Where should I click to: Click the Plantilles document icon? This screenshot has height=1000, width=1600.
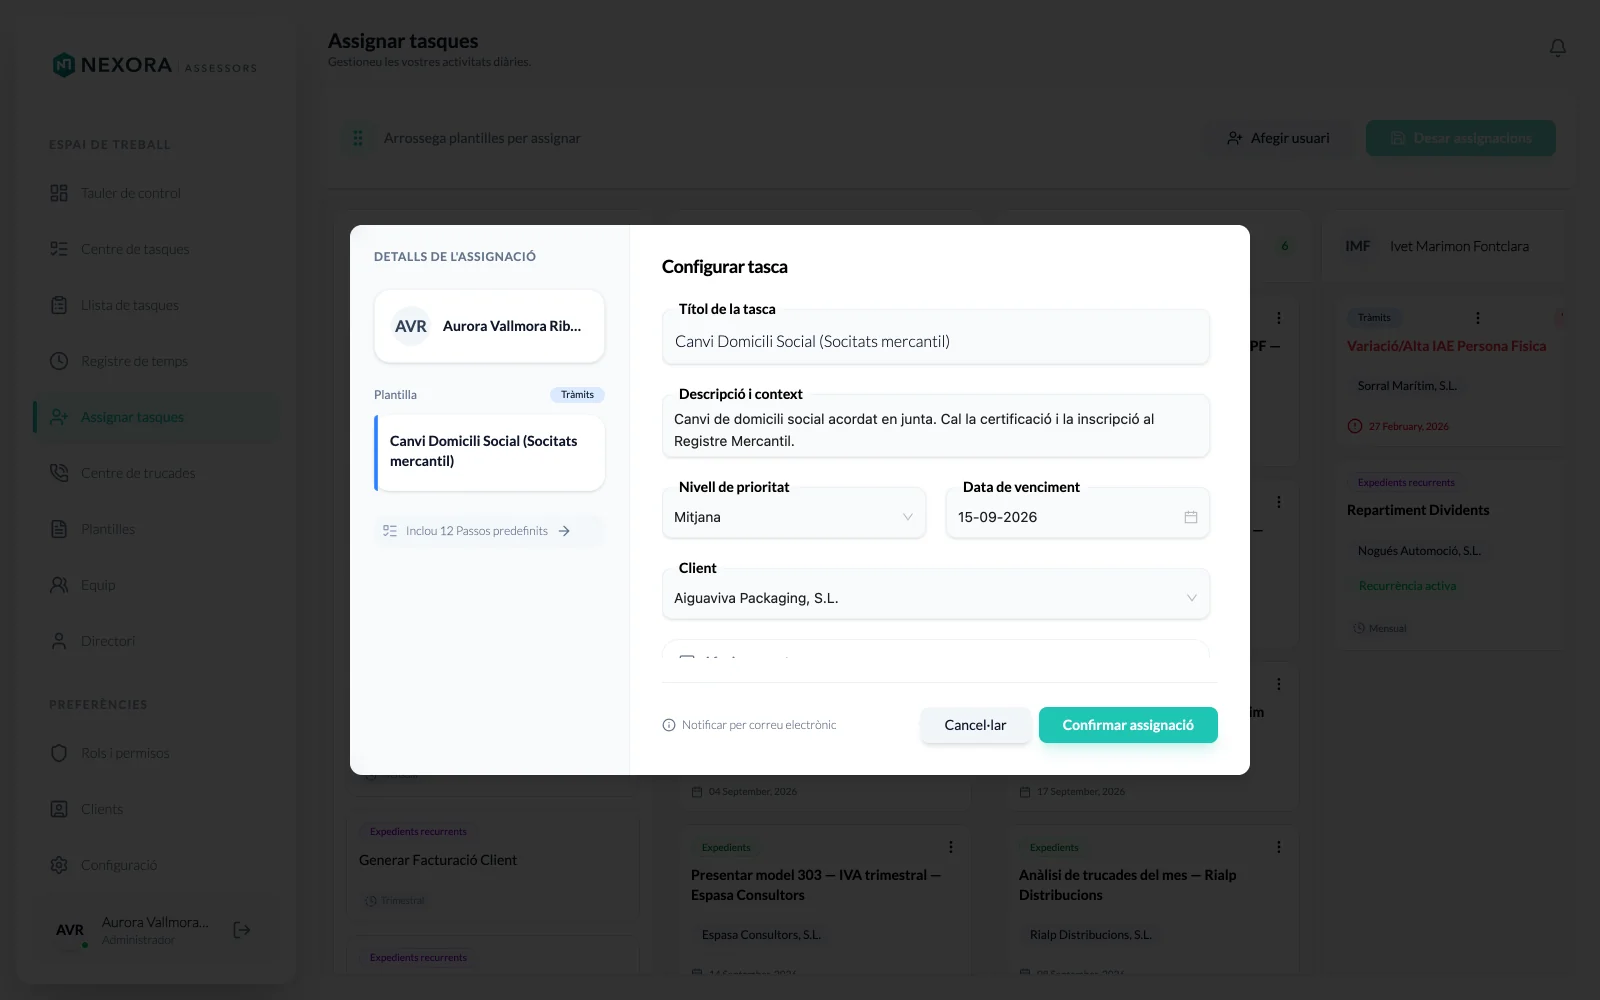59,529
